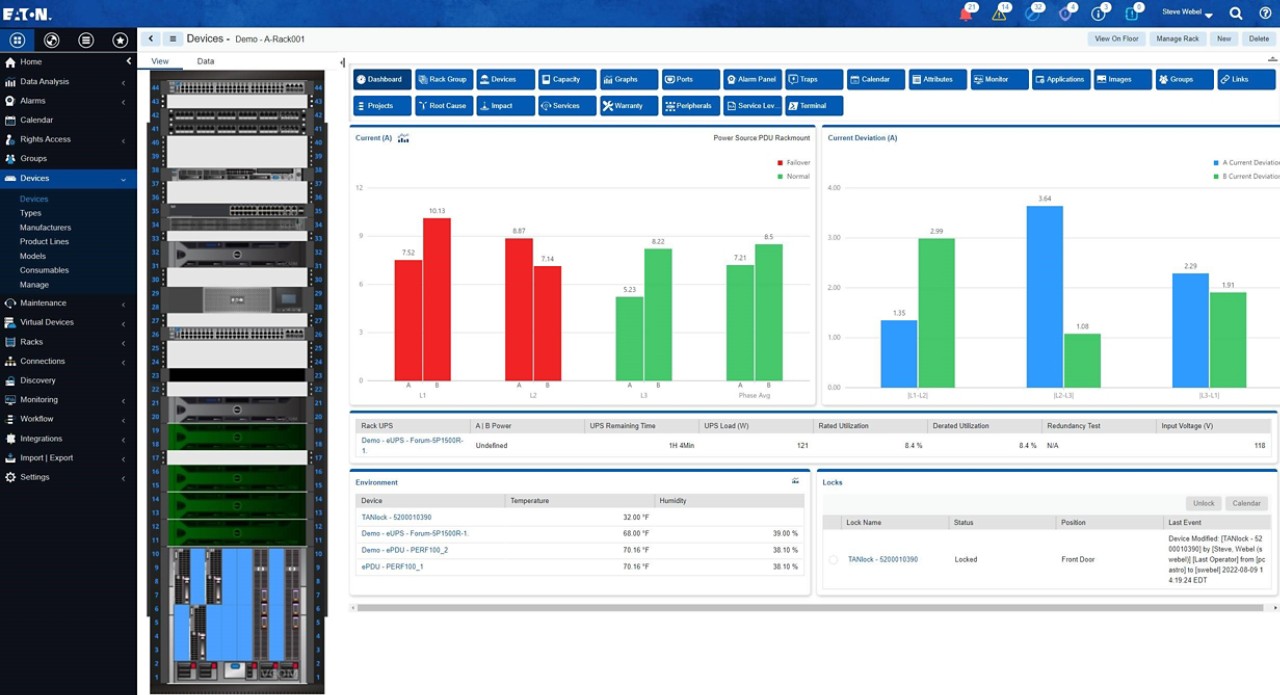1280x695 pixels.
Task: Open the Warranty section
Action: pos(628,105)
